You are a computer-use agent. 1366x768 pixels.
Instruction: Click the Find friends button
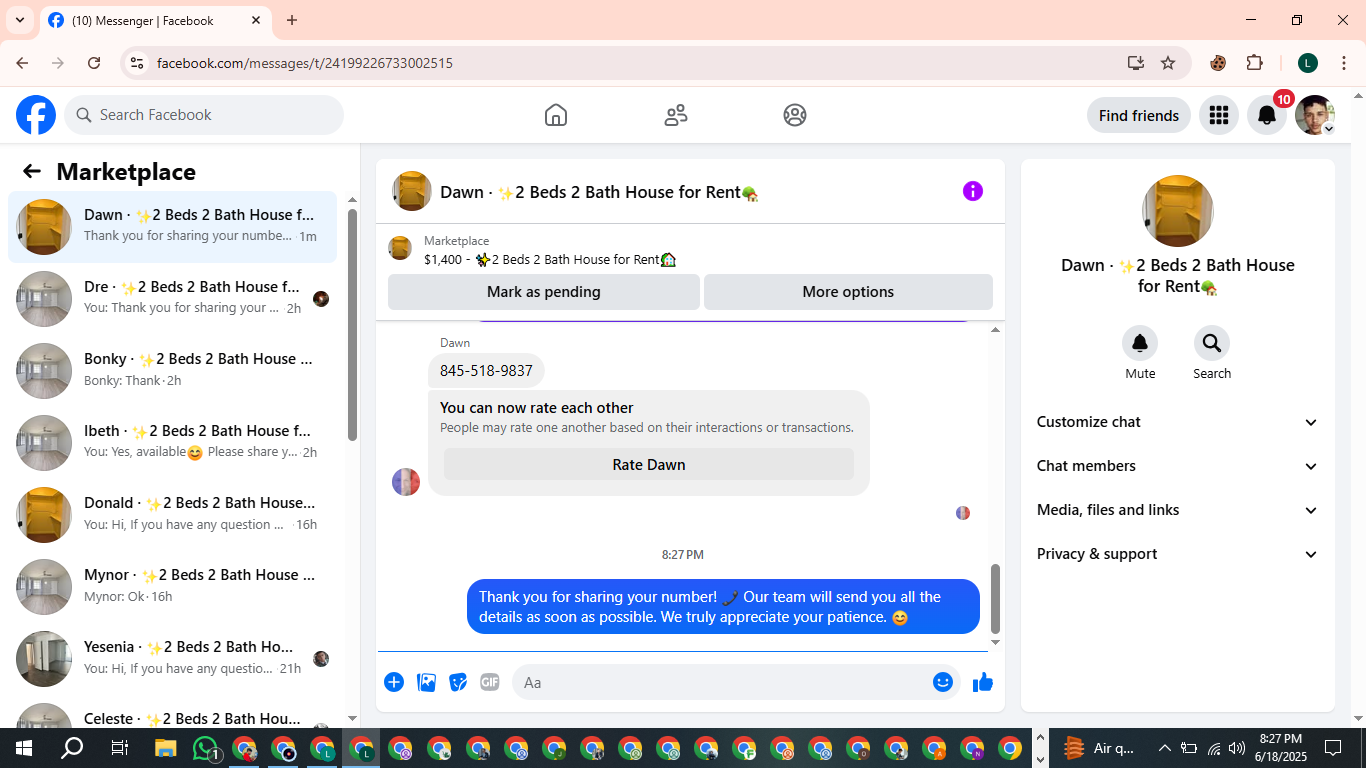tap(1139, 115)
